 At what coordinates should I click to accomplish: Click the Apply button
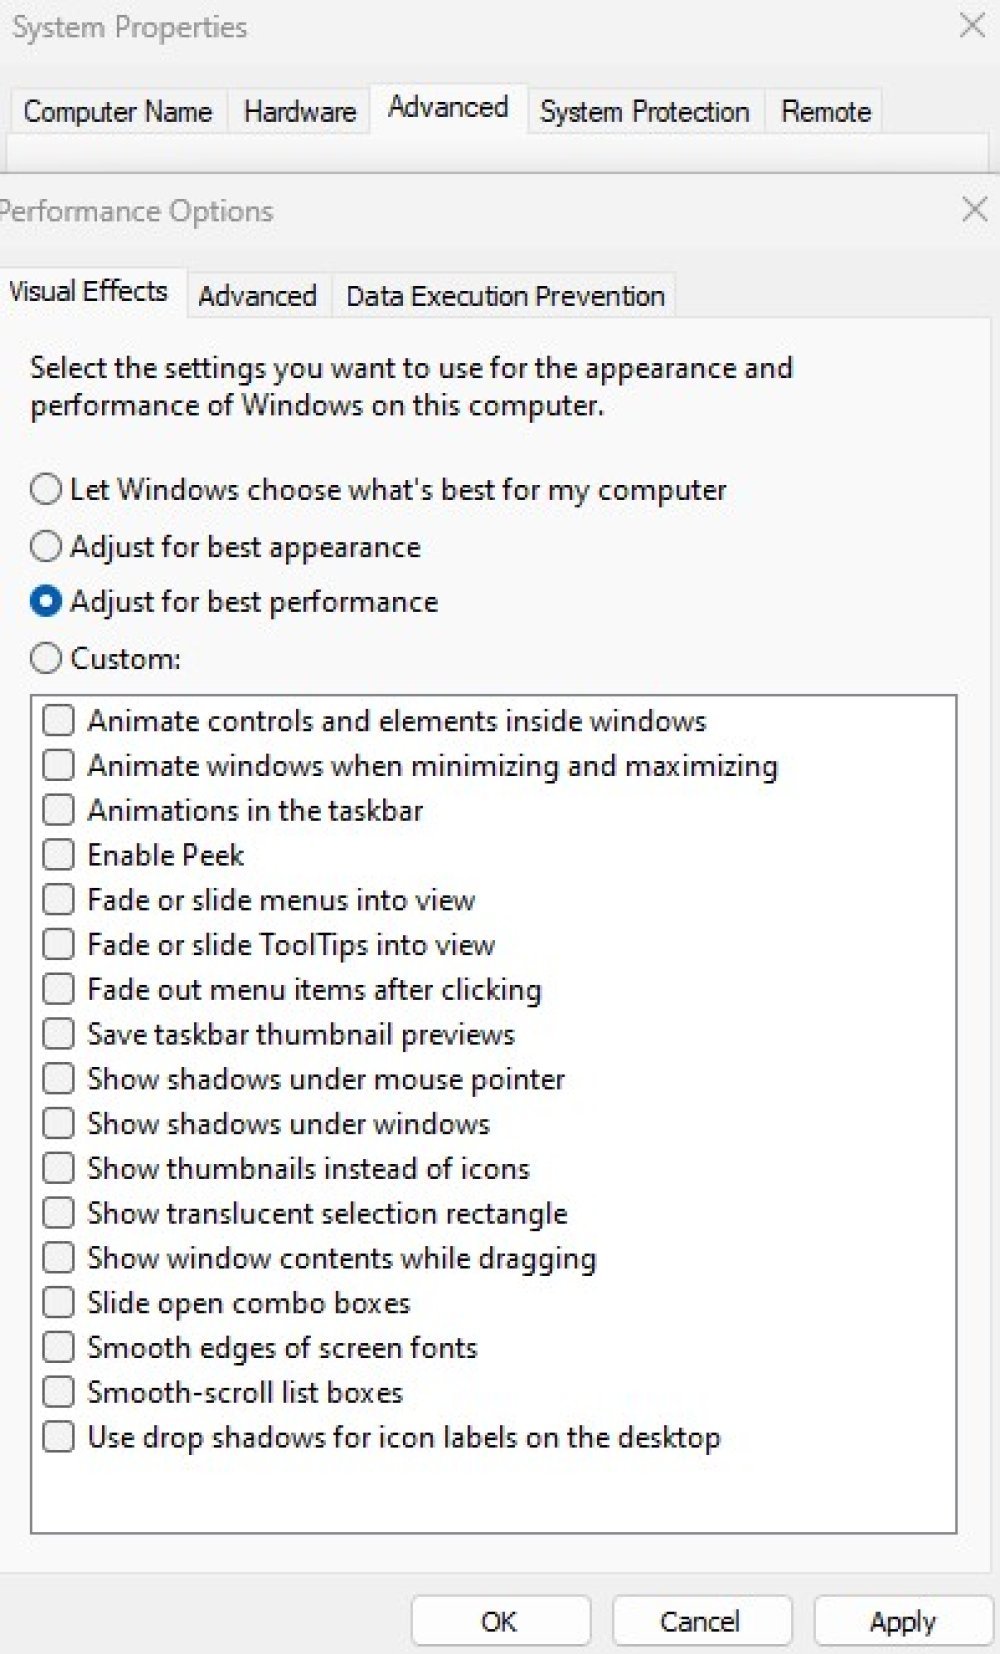pos(903,1621)
